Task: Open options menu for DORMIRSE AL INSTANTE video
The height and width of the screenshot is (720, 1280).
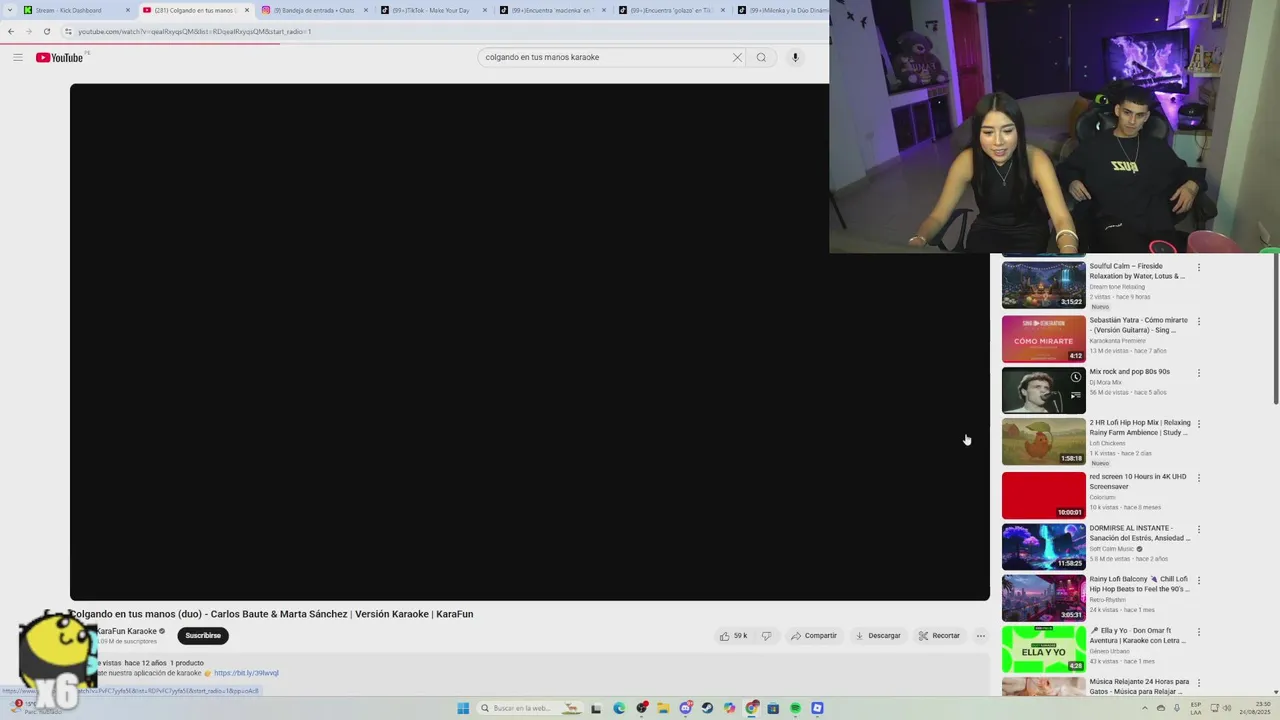Action: pos(1199,529)
